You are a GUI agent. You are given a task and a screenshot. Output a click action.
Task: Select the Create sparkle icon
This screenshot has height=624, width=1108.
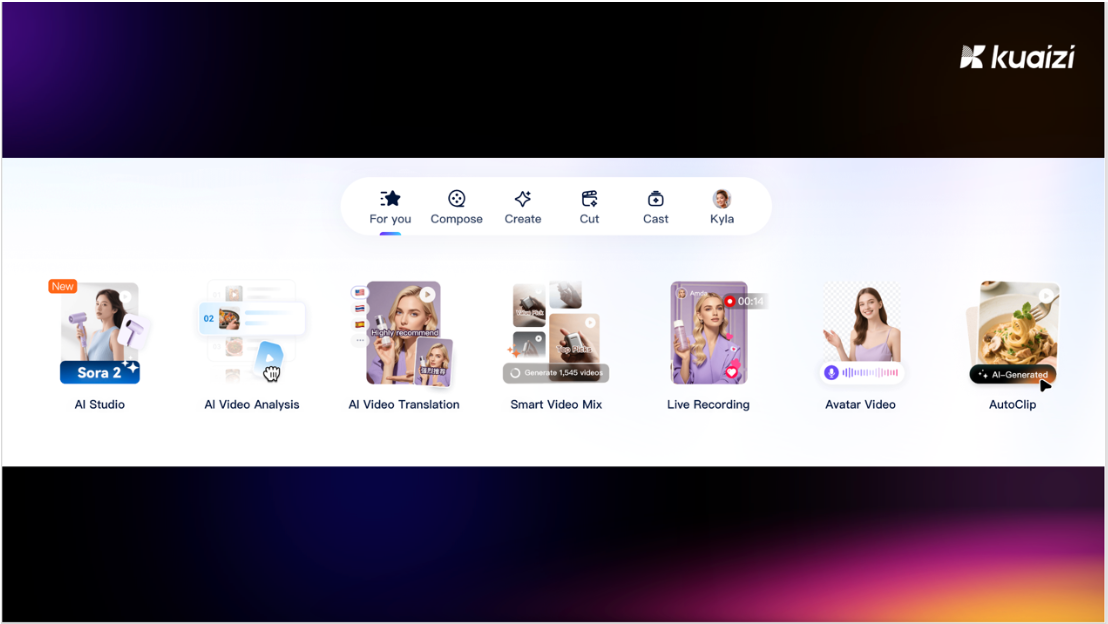(522, 199)
